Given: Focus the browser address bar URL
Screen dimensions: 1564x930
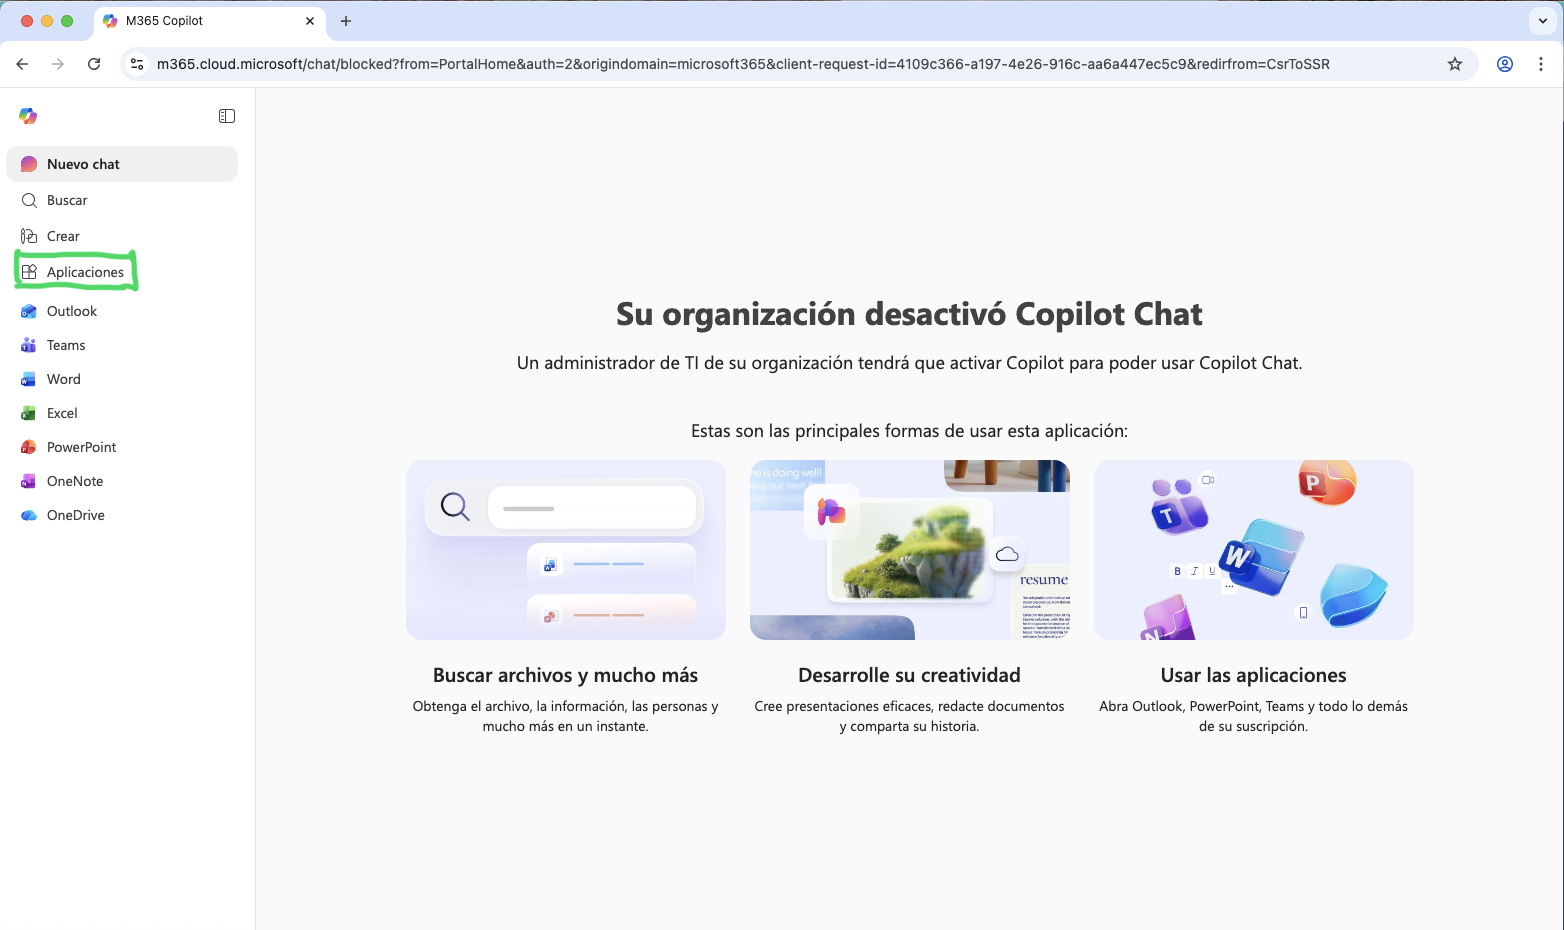Looking at the screenshot, I should pyautogui.click(x=743, y=64).
